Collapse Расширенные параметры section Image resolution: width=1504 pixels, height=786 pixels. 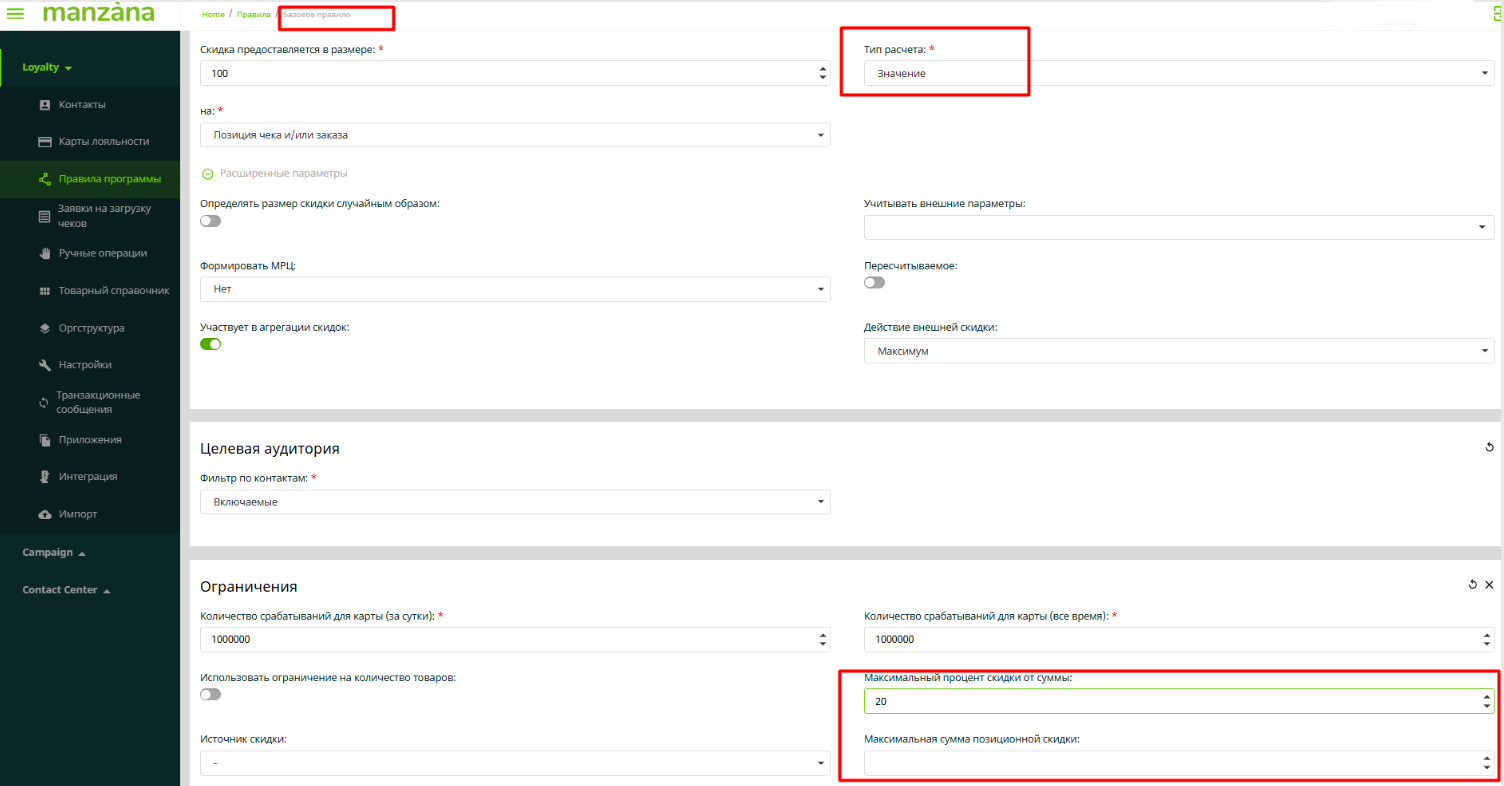(207, 173)
